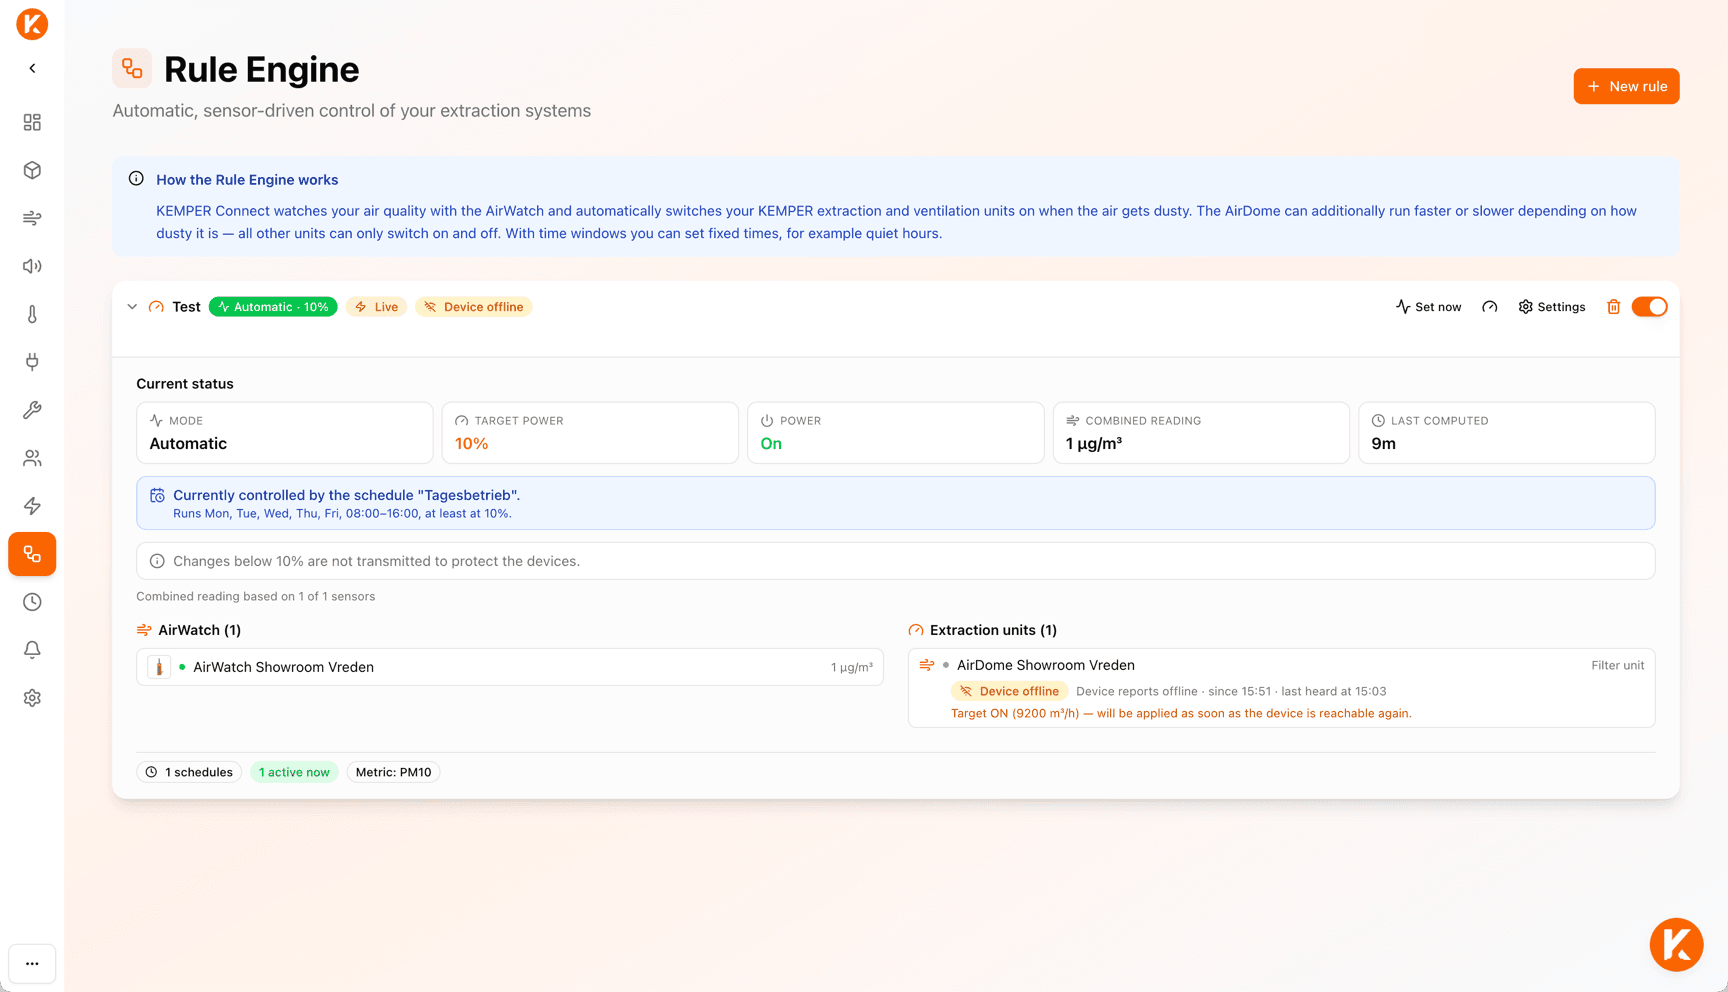Click the Live badge
The image size is (1728, 992).
[376, 307]
